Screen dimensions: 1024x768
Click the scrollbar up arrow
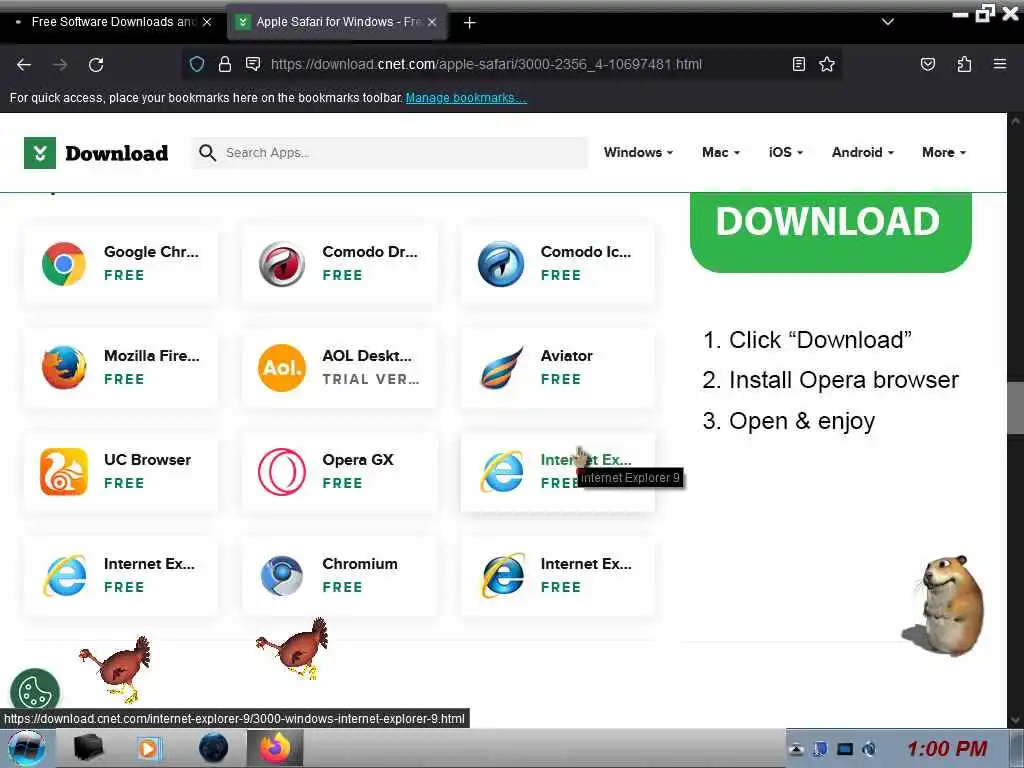coord(1015,121)
